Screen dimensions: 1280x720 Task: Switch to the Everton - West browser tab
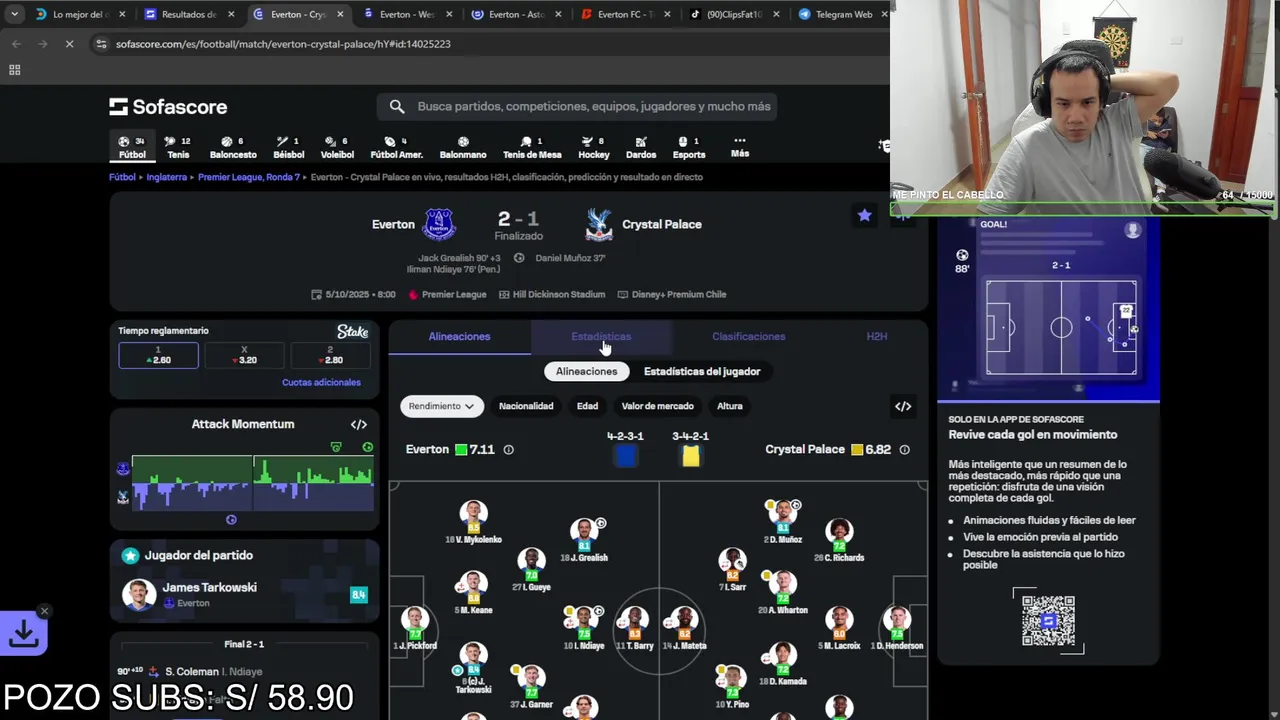[407, 14]
